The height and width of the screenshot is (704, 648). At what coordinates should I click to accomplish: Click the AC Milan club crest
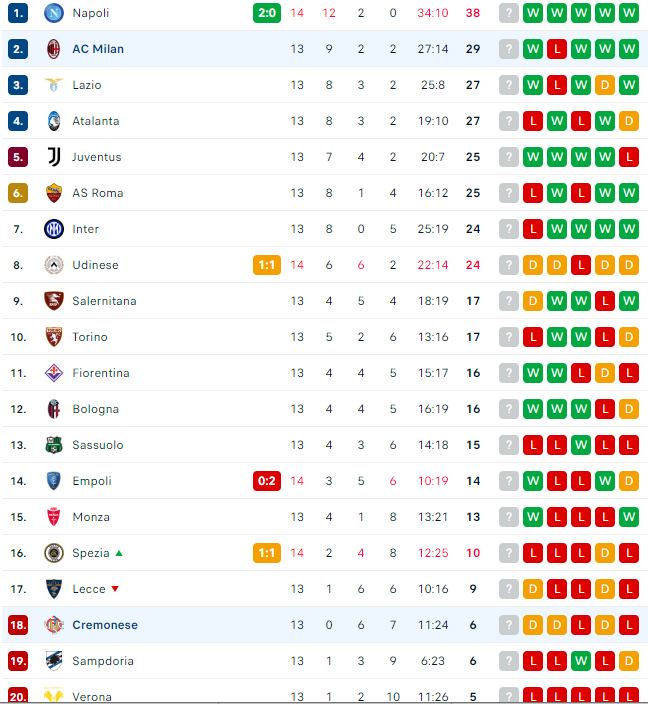tap(54, 49)
